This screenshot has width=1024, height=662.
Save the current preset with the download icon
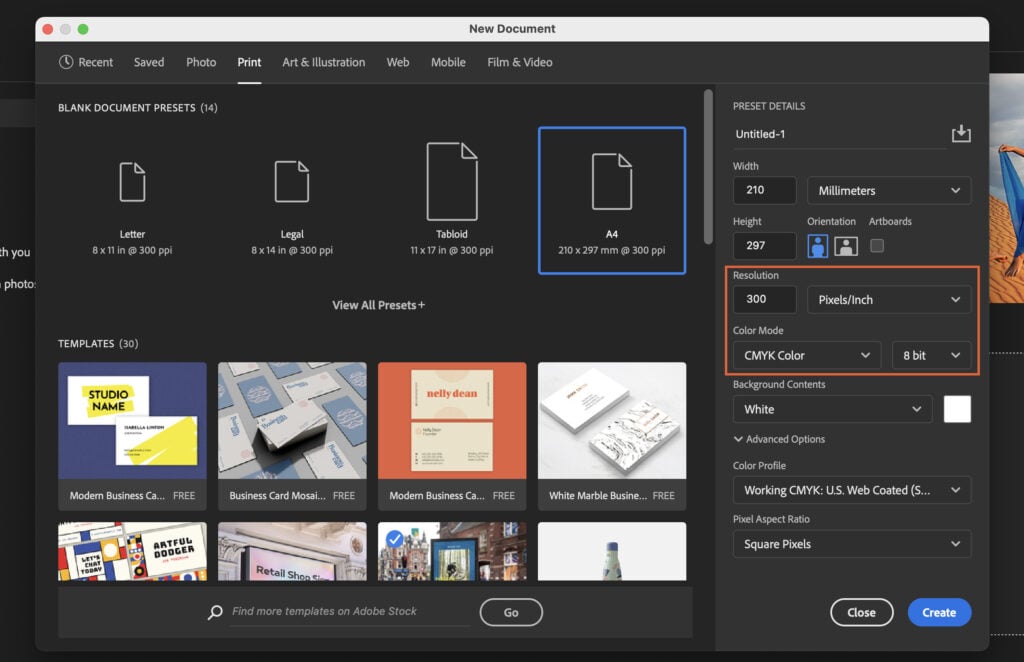961,132
